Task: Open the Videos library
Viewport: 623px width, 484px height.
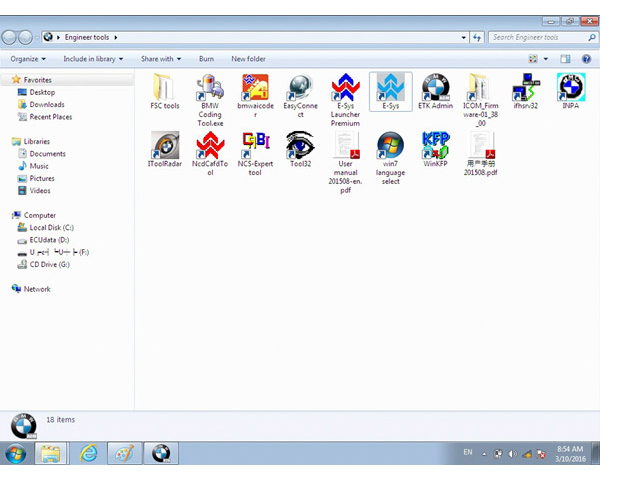Action: [x=40, y=191]
